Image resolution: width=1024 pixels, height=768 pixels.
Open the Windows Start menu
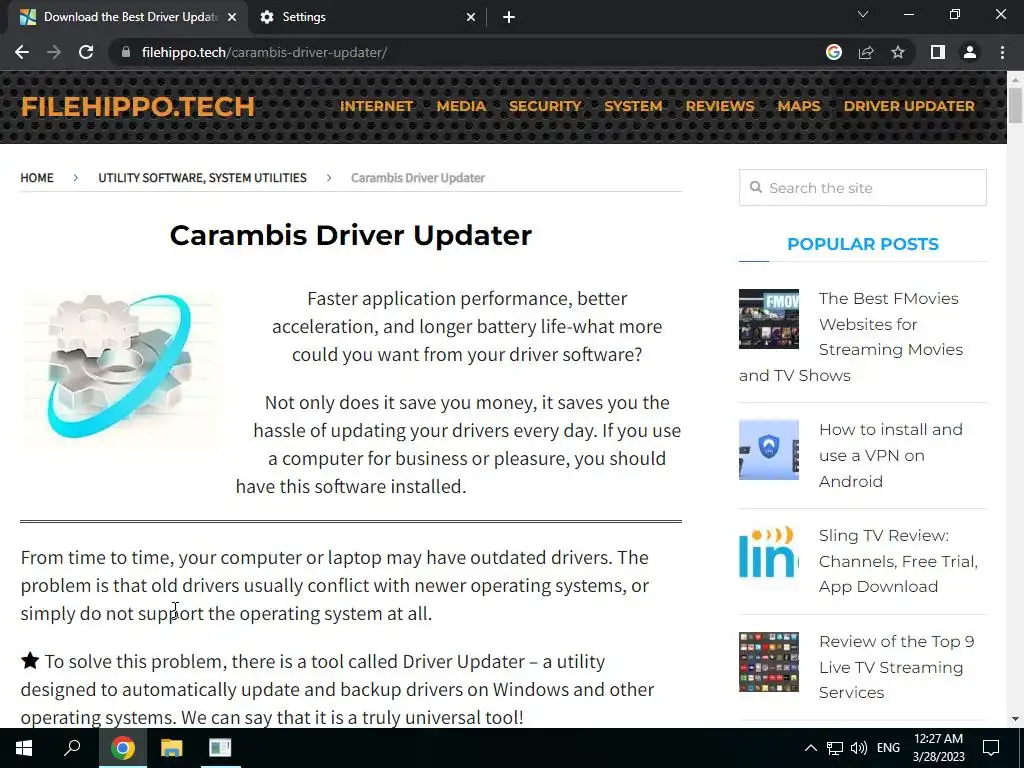coord(24,748)
